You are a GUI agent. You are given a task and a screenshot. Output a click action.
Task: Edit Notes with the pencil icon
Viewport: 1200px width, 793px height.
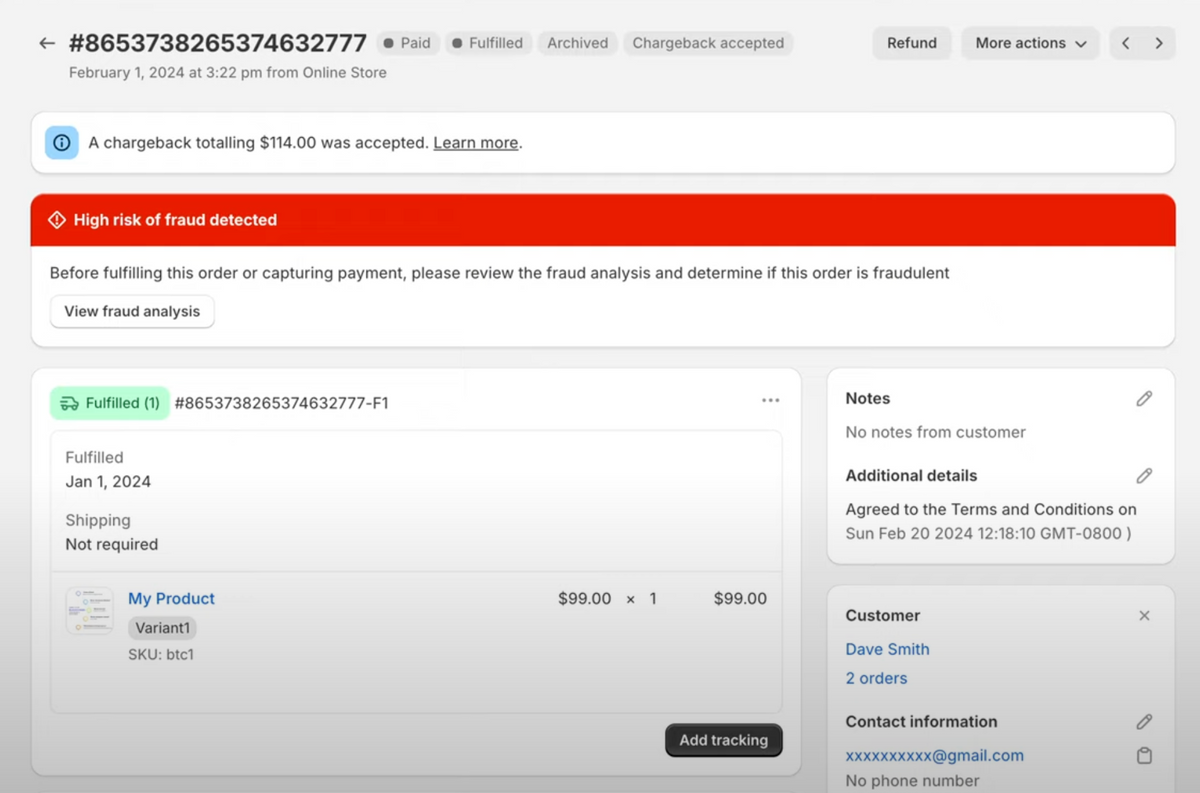(x=1144, y=398)
